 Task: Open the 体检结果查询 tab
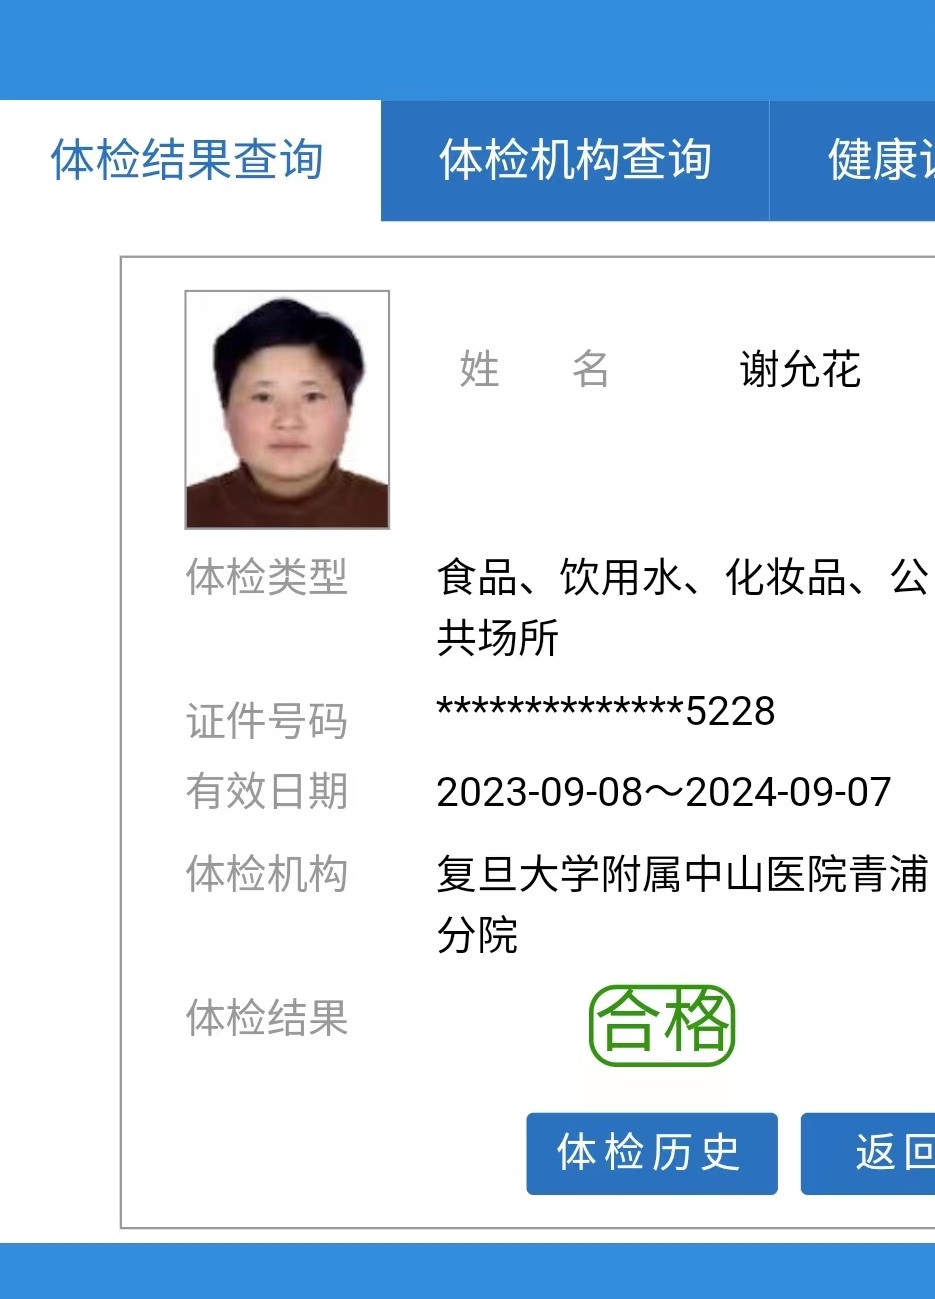(x=189, y=161)
